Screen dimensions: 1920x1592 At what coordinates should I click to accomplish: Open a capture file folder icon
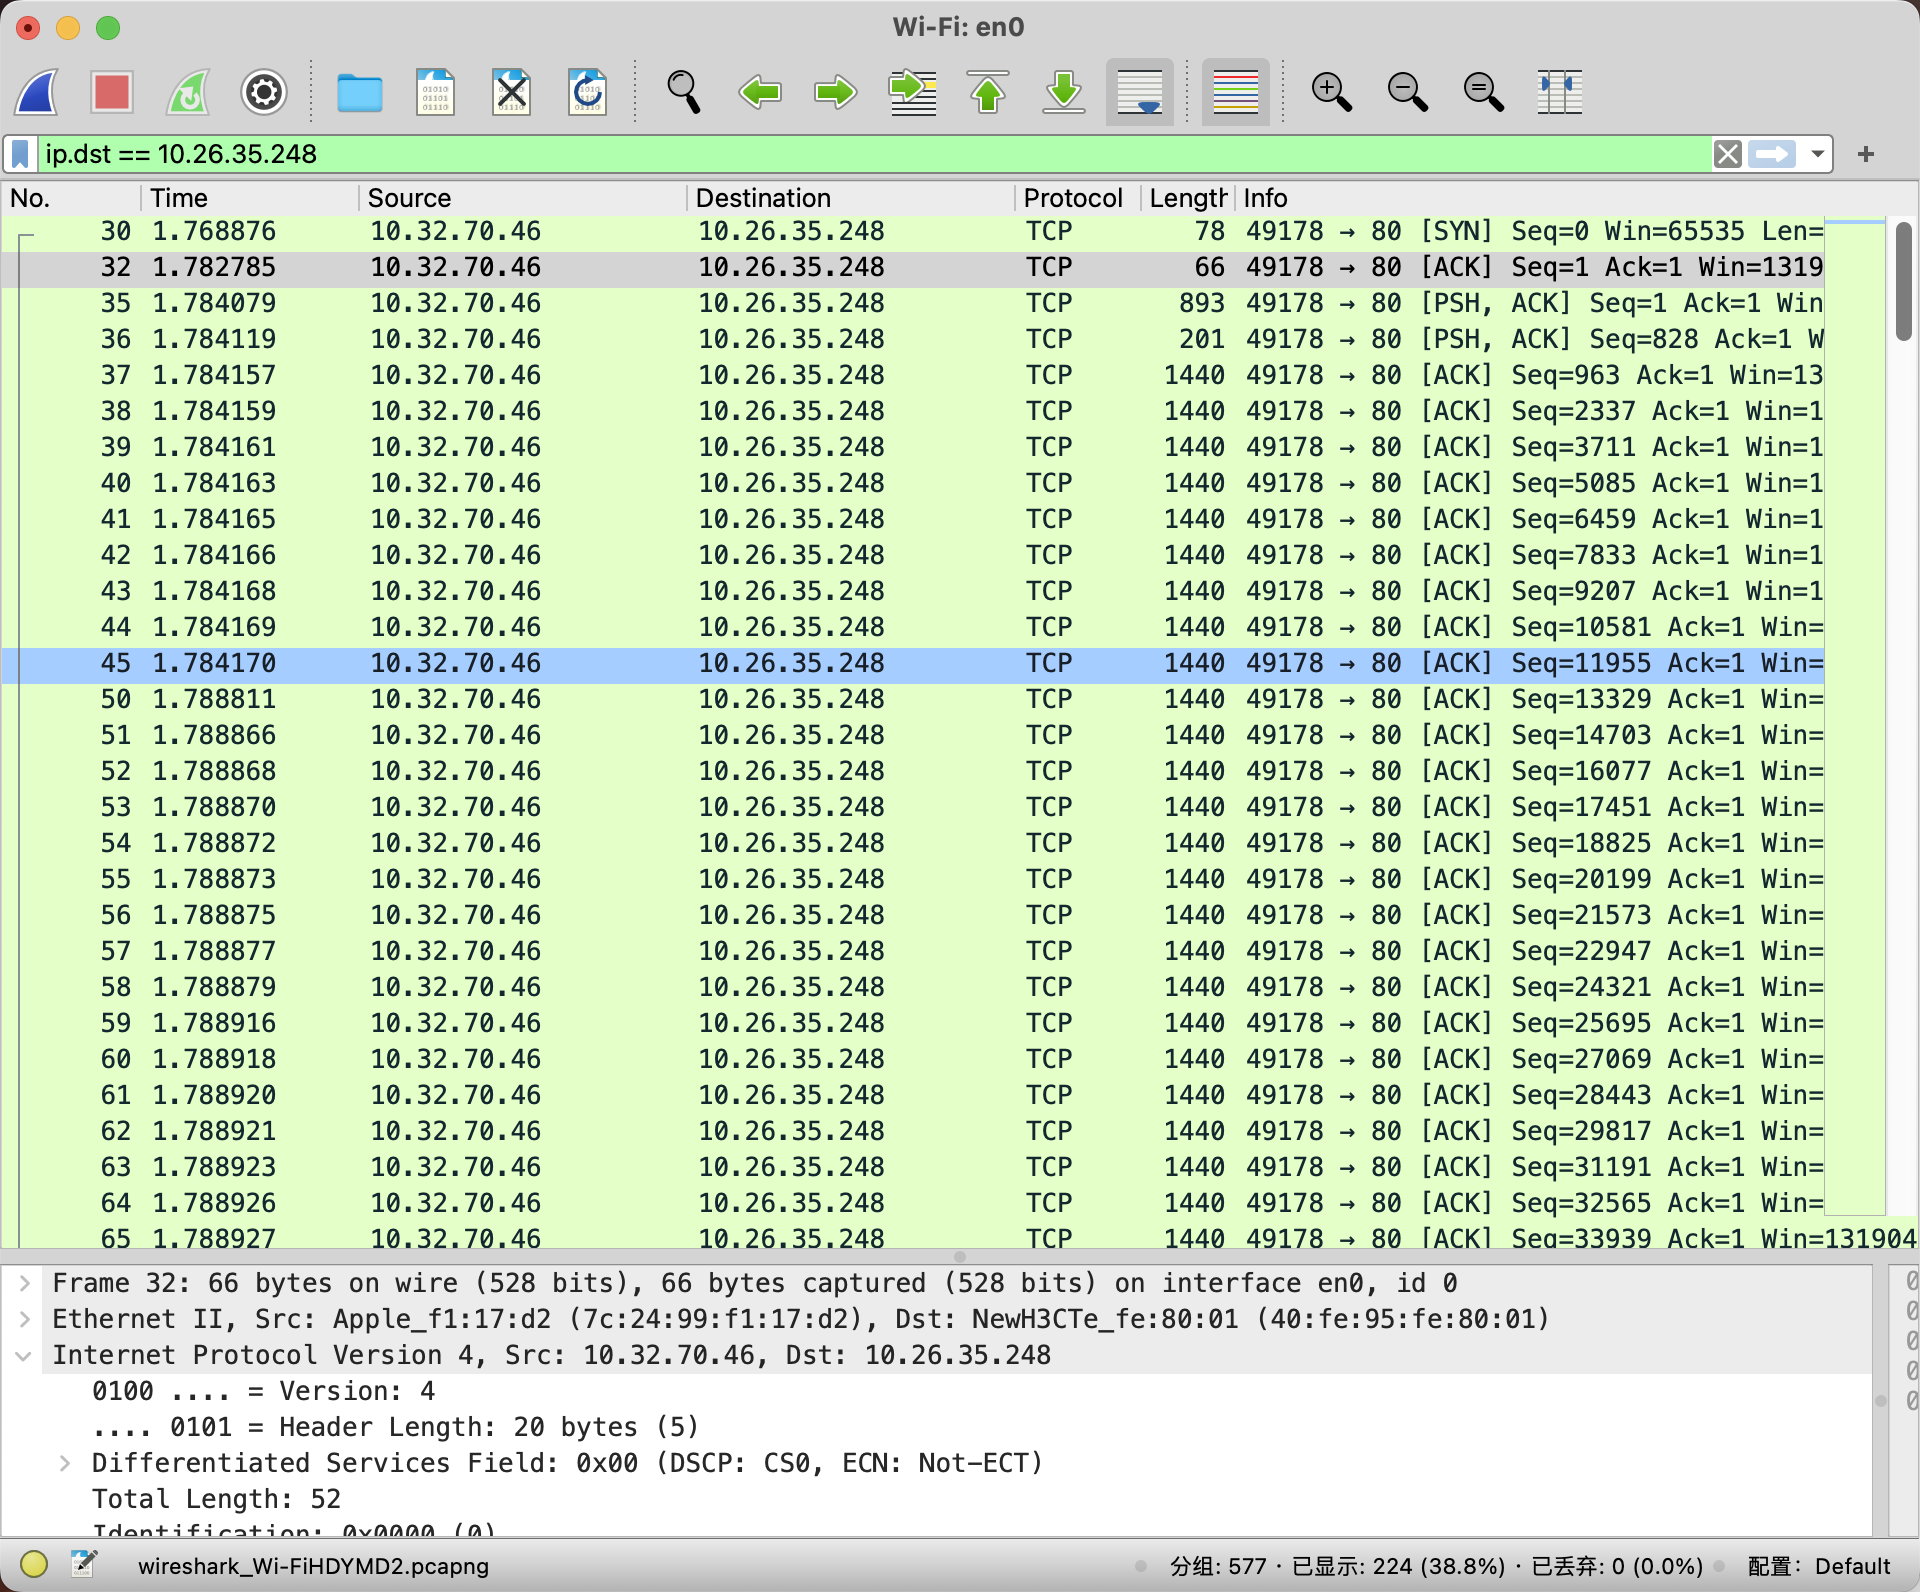(359, 92)
